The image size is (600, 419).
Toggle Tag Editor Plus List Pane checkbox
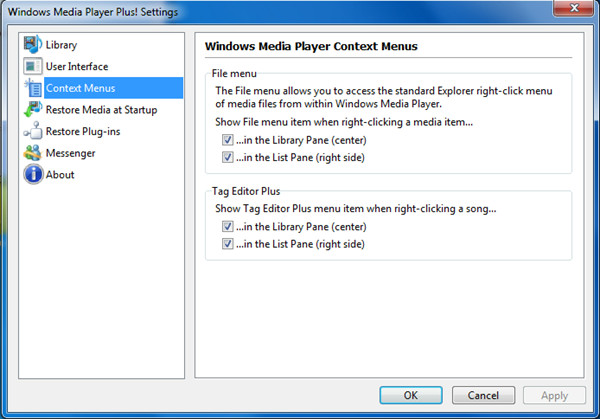click(228, 243)
